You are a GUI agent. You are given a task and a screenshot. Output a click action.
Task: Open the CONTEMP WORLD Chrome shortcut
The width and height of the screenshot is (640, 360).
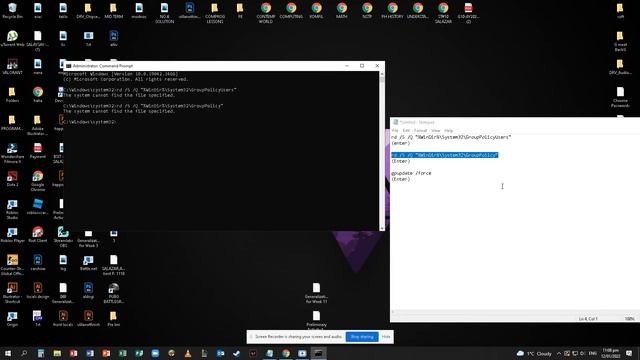pyautogui.click(x=266, y=13)
